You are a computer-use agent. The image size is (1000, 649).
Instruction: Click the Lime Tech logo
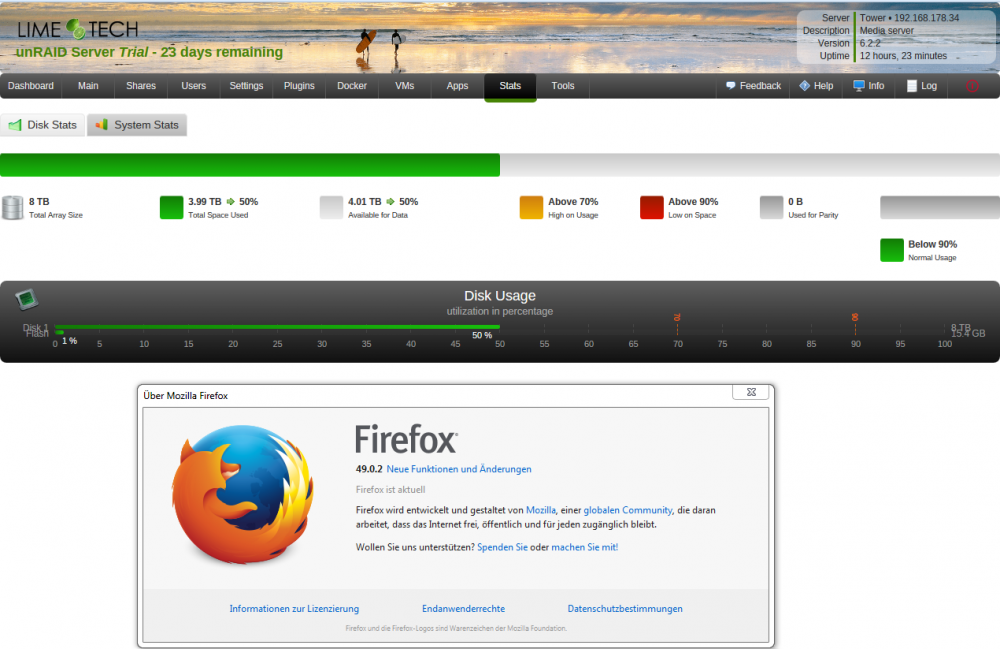(77, 29)
